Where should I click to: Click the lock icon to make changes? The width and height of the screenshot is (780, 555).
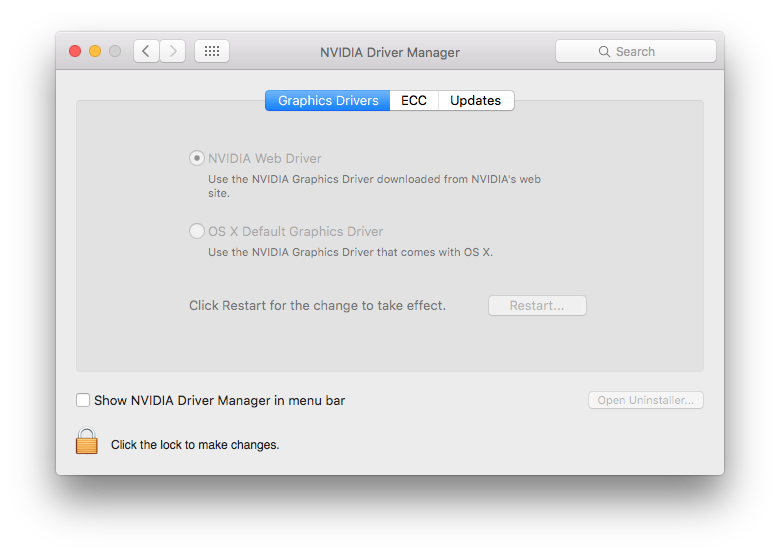coord(87,441)
